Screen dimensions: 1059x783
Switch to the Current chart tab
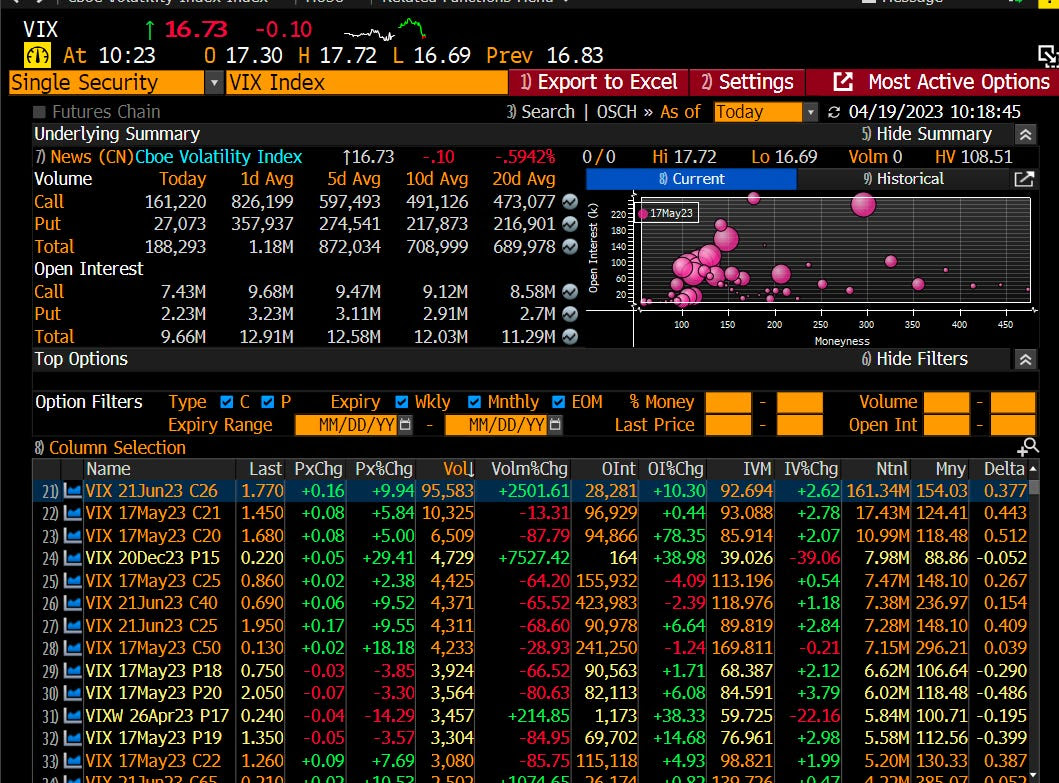click(691, 179)
